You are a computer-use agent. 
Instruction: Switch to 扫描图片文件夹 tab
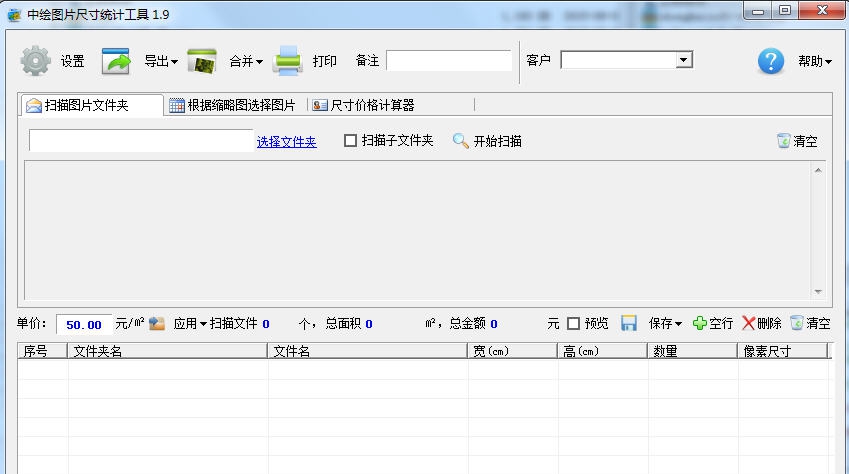click(x=92, y=105)
